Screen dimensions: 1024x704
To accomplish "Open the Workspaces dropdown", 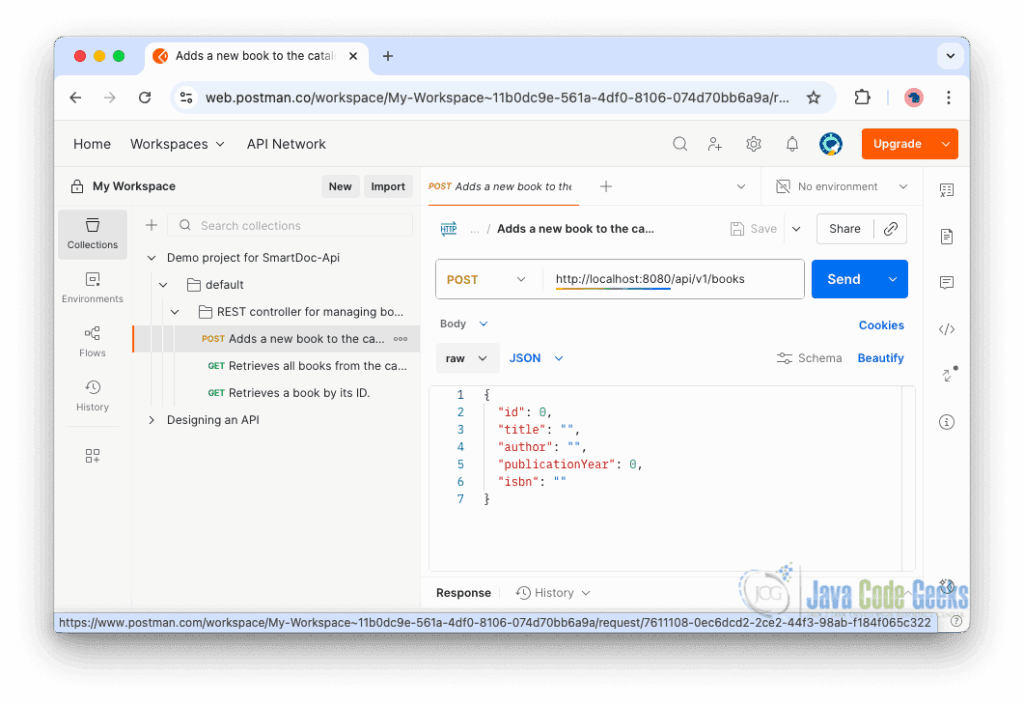I will pyautogui.click(x=177, y=144).
